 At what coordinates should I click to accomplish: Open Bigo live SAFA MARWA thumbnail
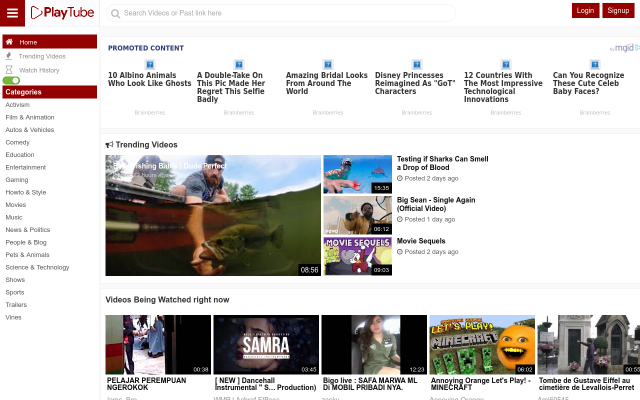click(x=374, y=344)
